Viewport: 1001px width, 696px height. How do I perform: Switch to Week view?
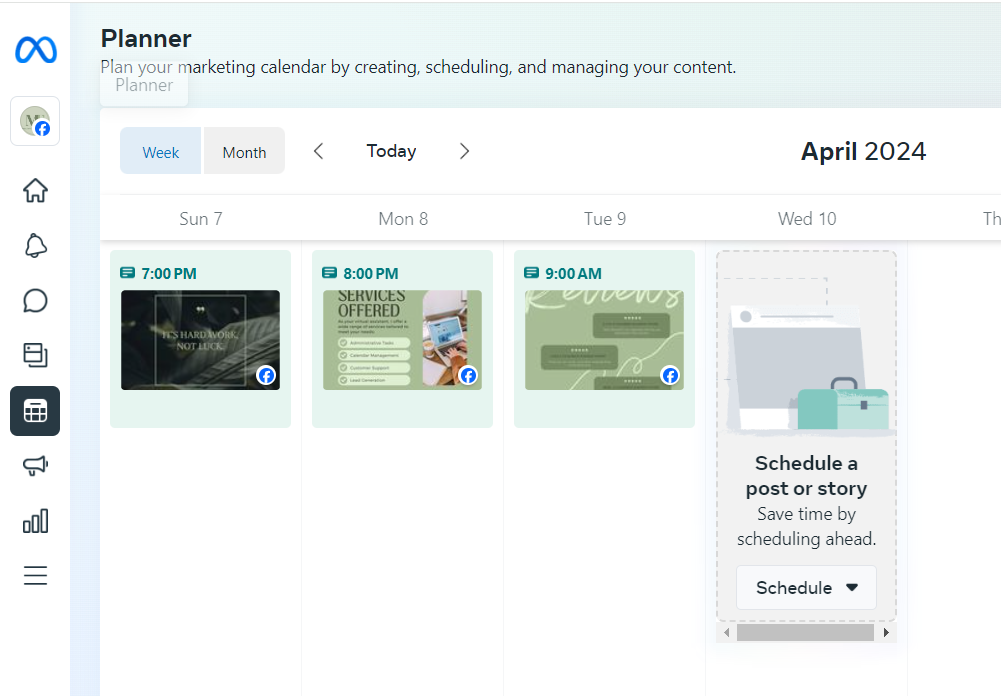coord(161,152)
